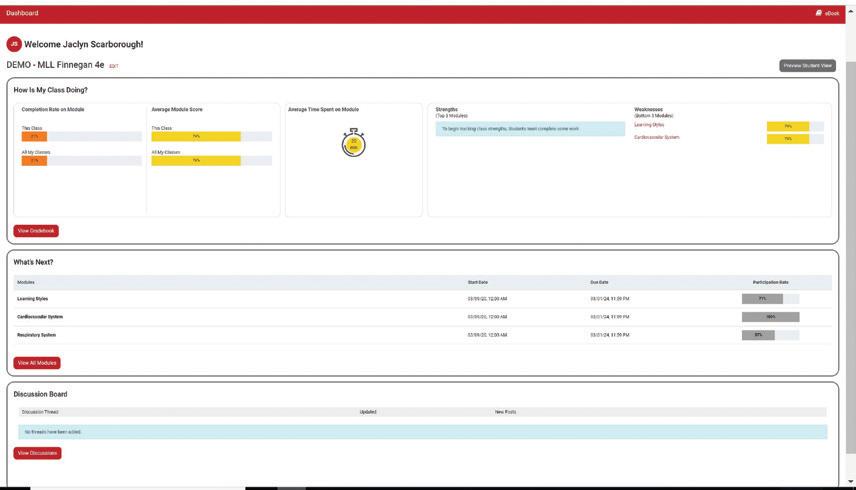Click the vertical scrollbar down arrow
Screen dimensions: 856x490
tap(851, 482)
